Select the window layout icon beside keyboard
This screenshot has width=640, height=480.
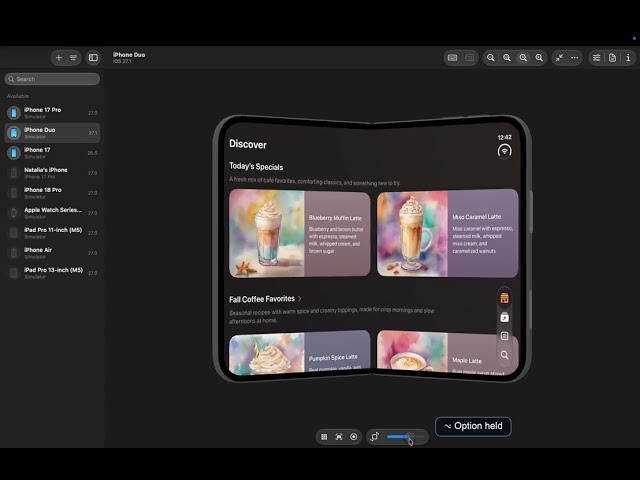pos(469,58)
